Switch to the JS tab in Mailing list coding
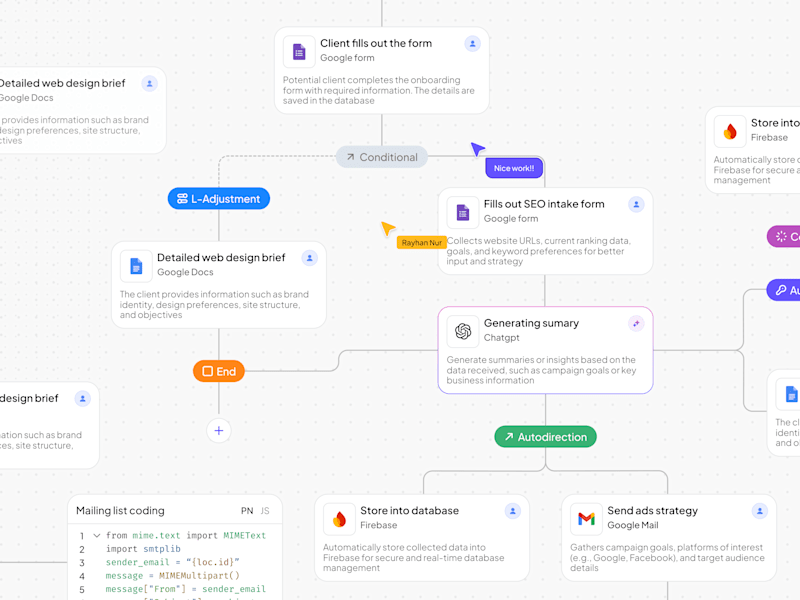800x600 pixels. click(265, 511)
